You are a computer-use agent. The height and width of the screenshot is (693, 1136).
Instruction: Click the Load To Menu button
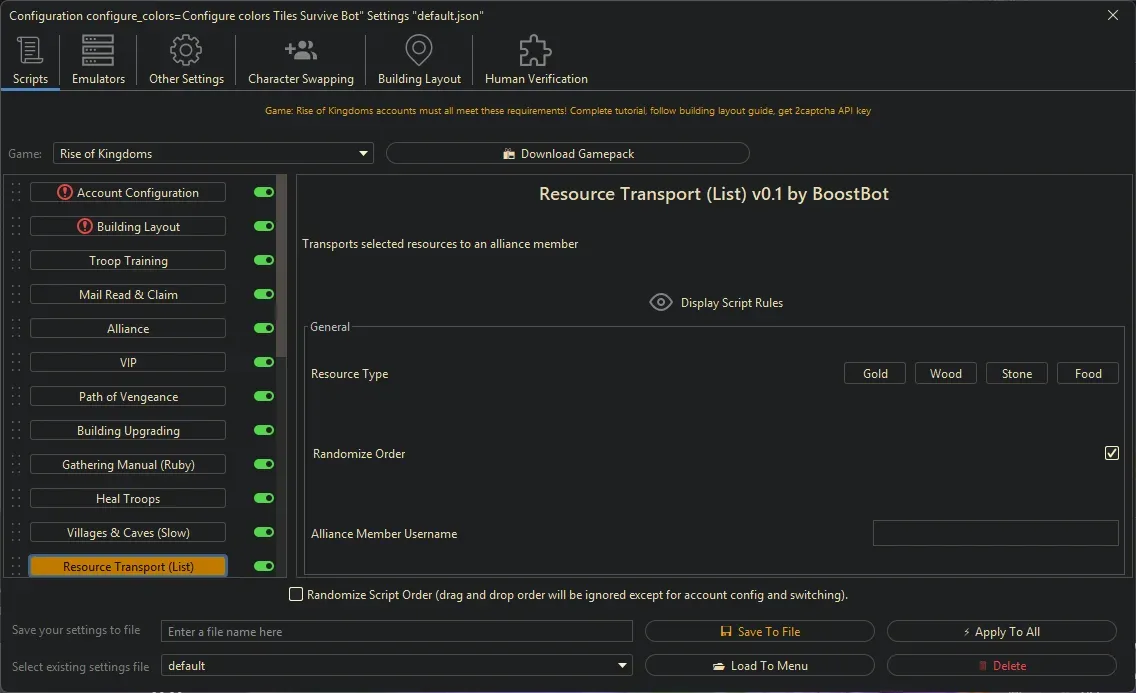pyautogui.click(x=760, y=665)
